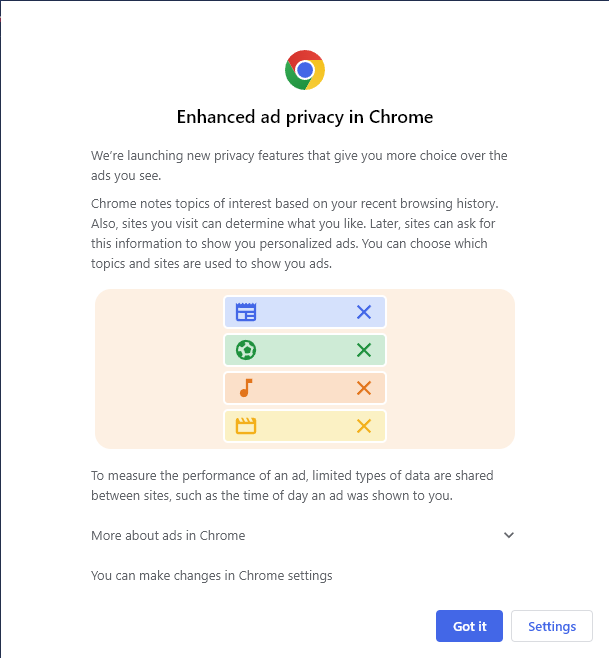Click the news topic icon in blue row
Viewport: 609px width, 658px height.
coord(246,312)
